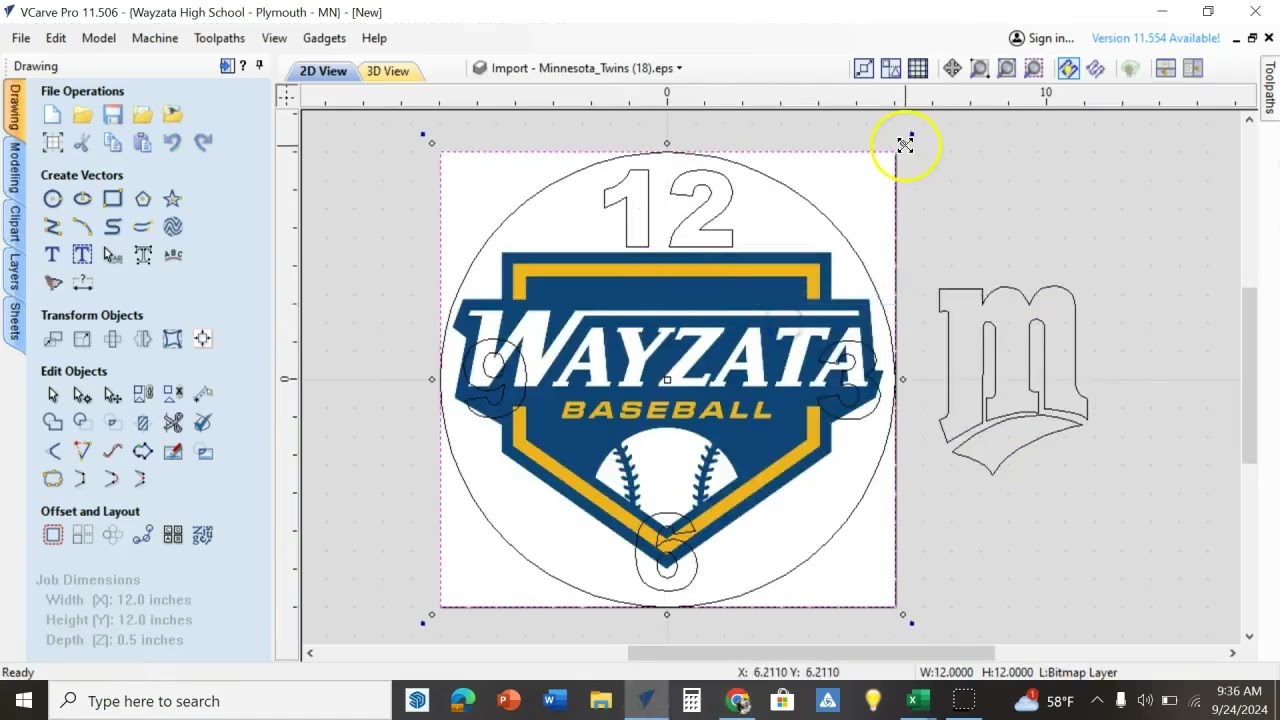Click the Save file floppy disk icon
Image resolution: width=1280 pixels, height=720 pixels.
tap(112, 115)
